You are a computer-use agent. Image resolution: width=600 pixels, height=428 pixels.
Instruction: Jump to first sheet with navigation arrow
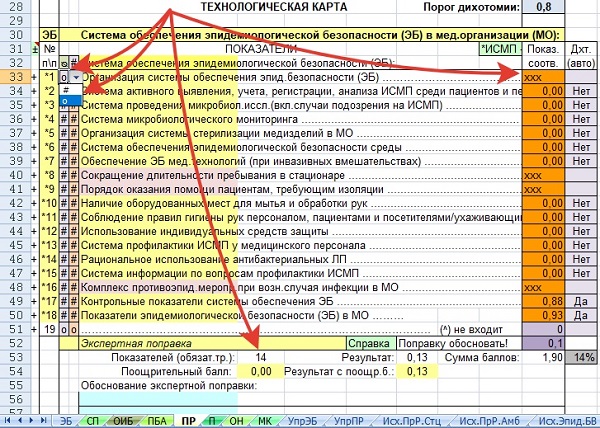click(x=8, y=421)
